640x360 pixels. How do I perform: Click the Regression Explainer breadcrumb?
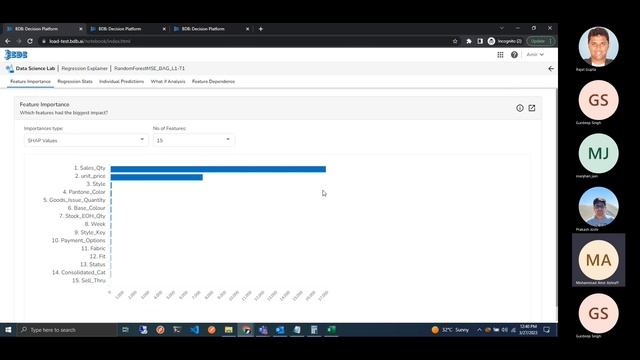click(x=84, y=69)
